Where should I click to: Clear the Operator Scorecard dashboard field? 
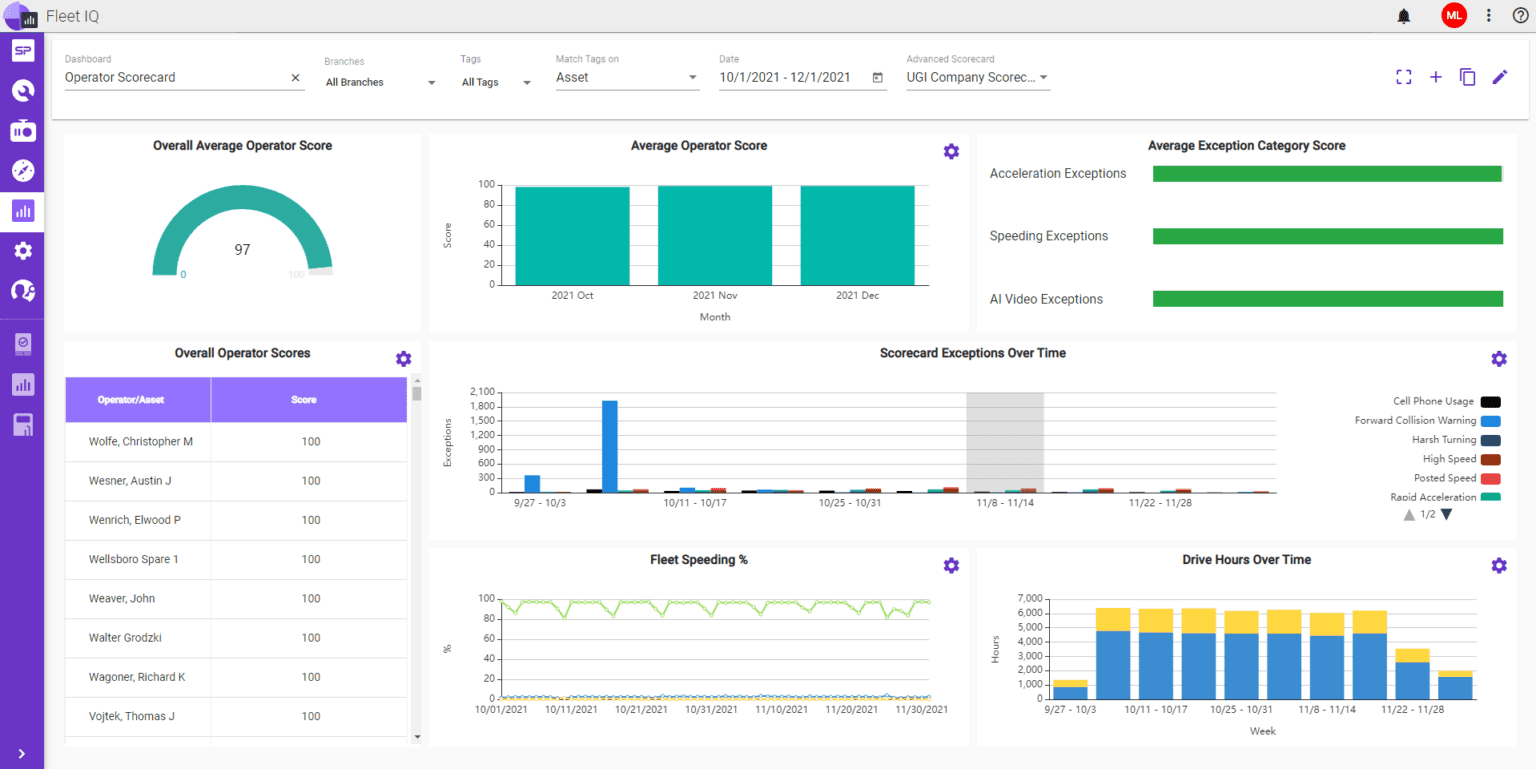pos(295,77)
